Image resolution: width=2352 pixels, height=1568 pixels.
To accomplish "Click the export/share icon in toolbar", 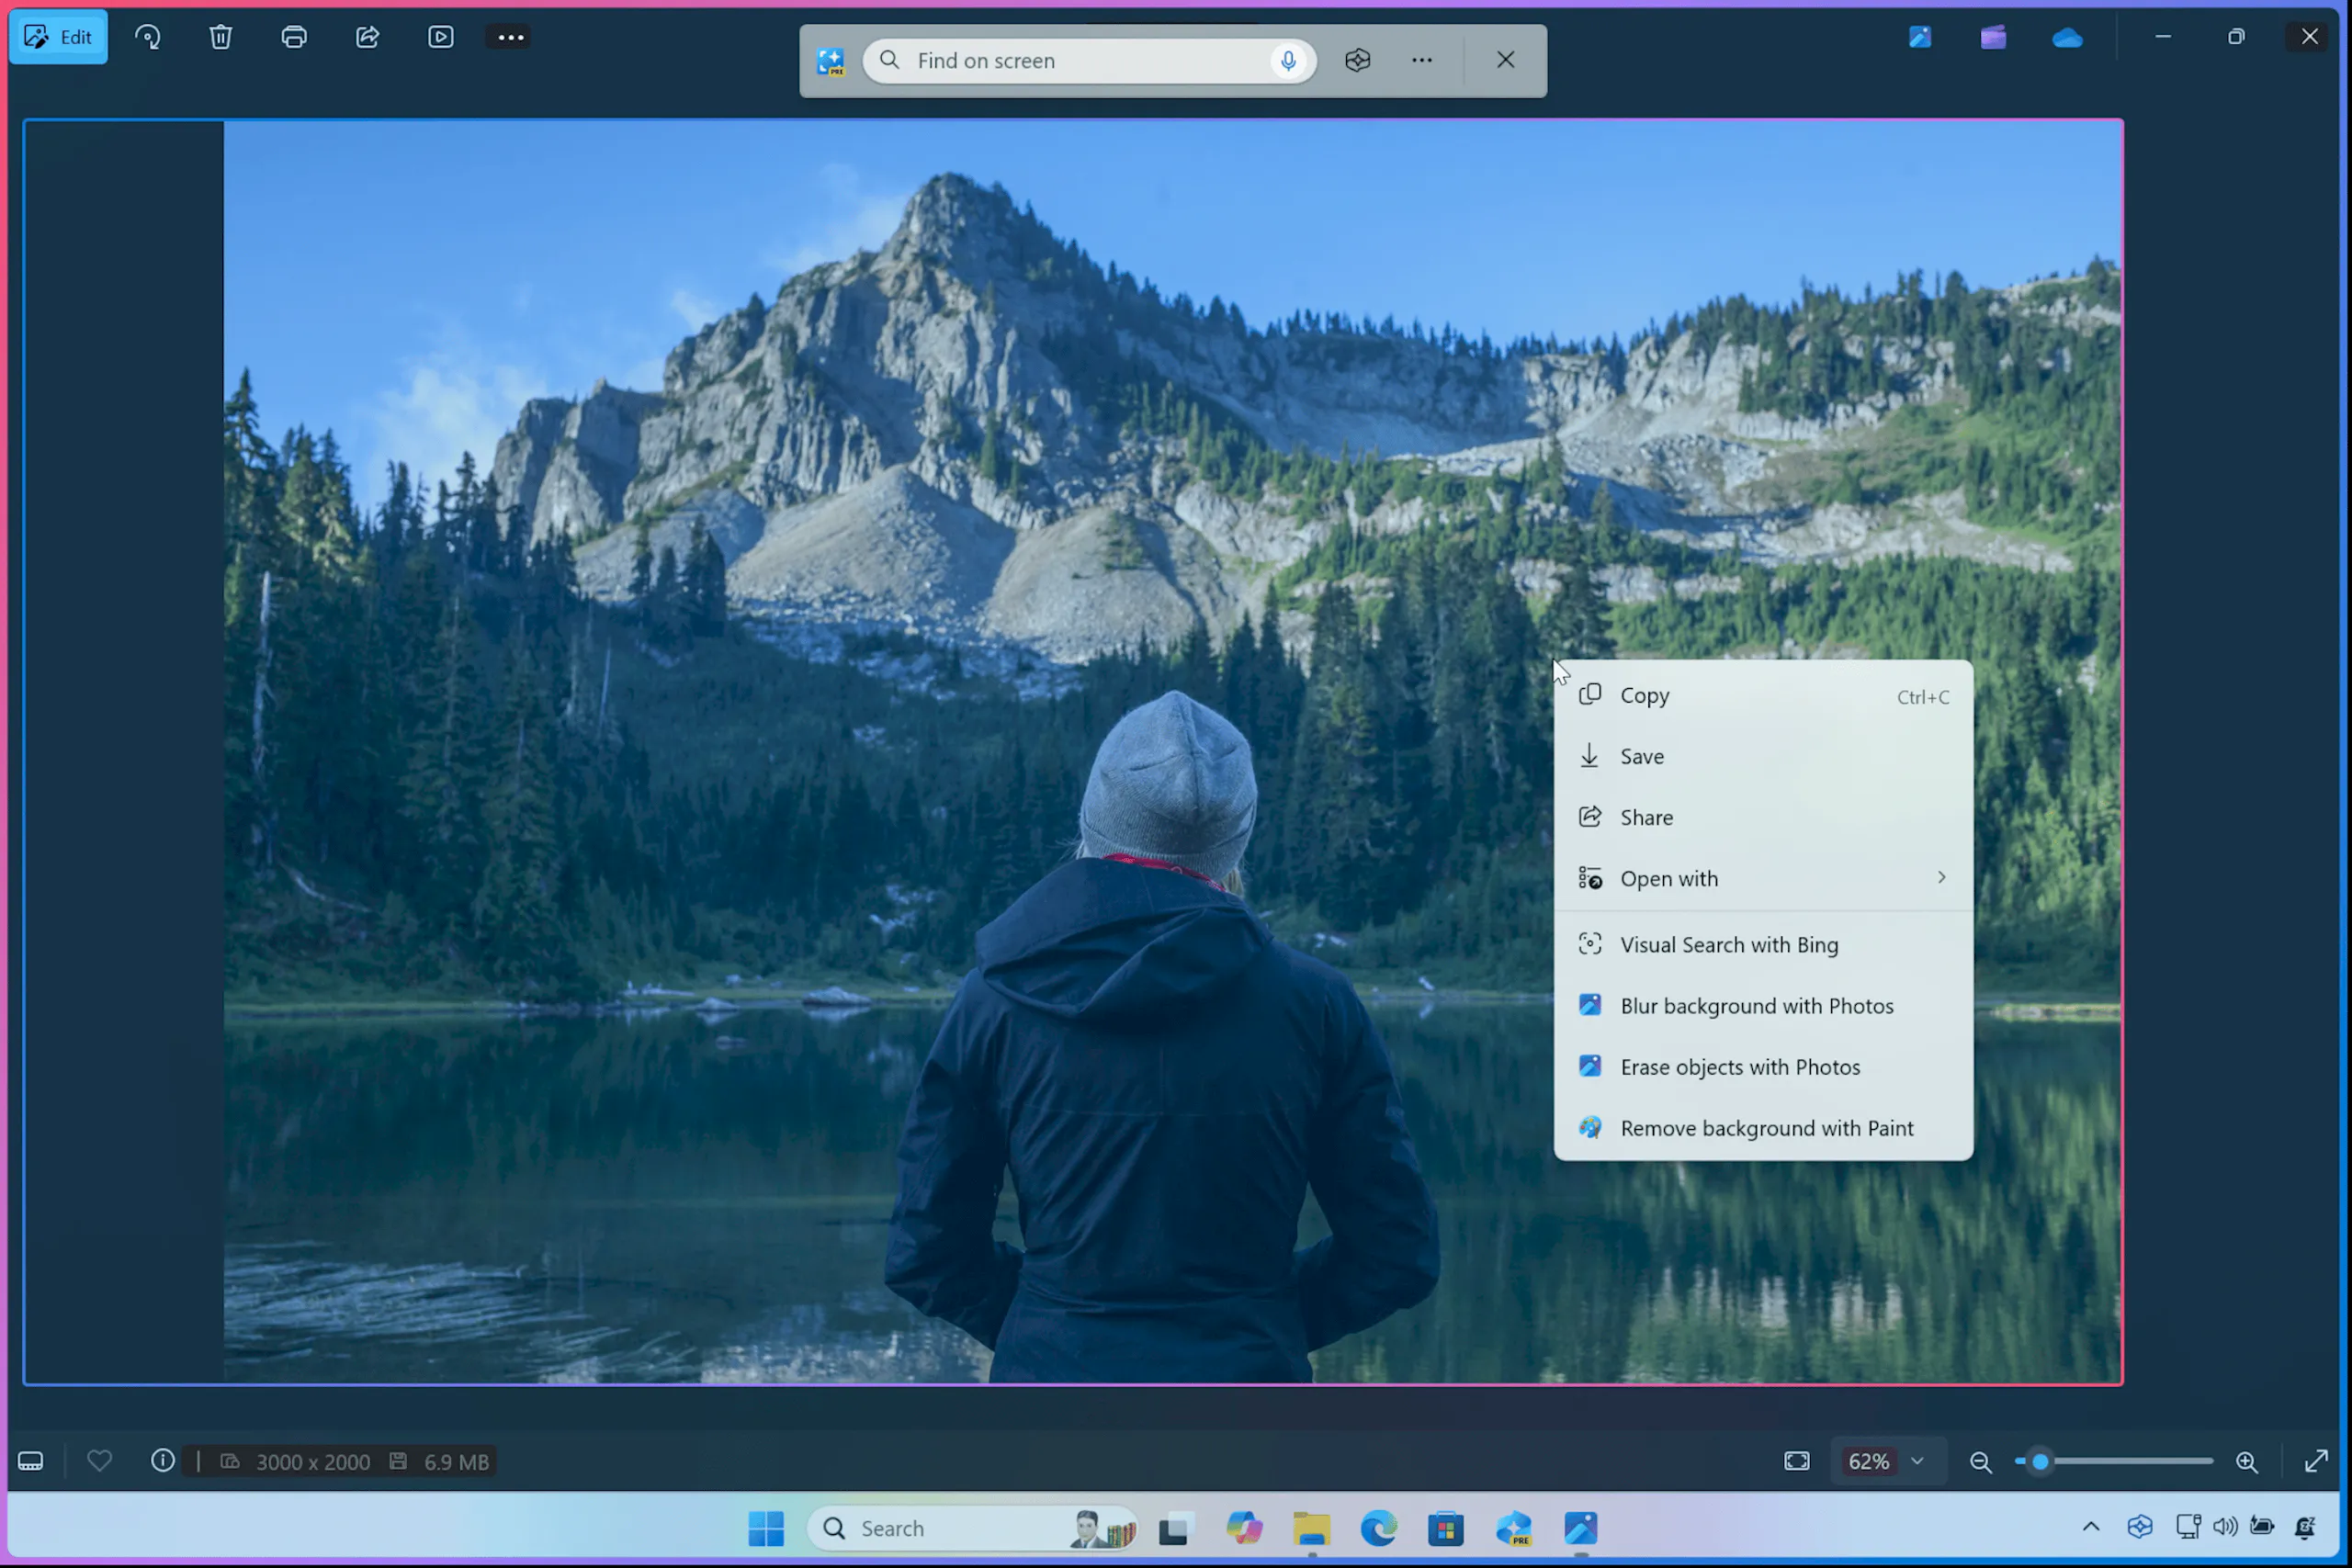I will tap(367, 37).
